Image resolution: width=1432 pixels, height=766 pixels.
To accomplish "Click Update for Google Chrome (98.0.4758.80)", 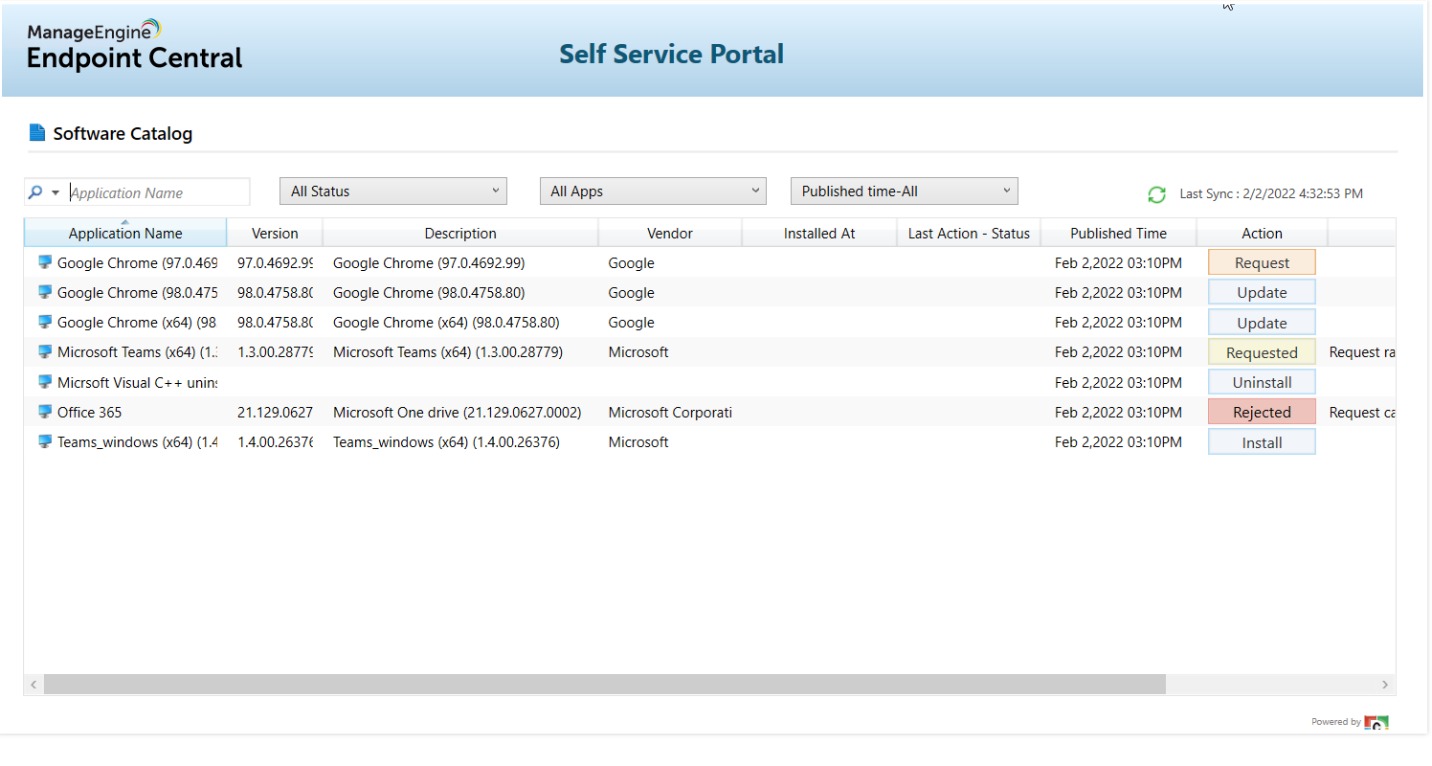I will tap(1262, 293).
